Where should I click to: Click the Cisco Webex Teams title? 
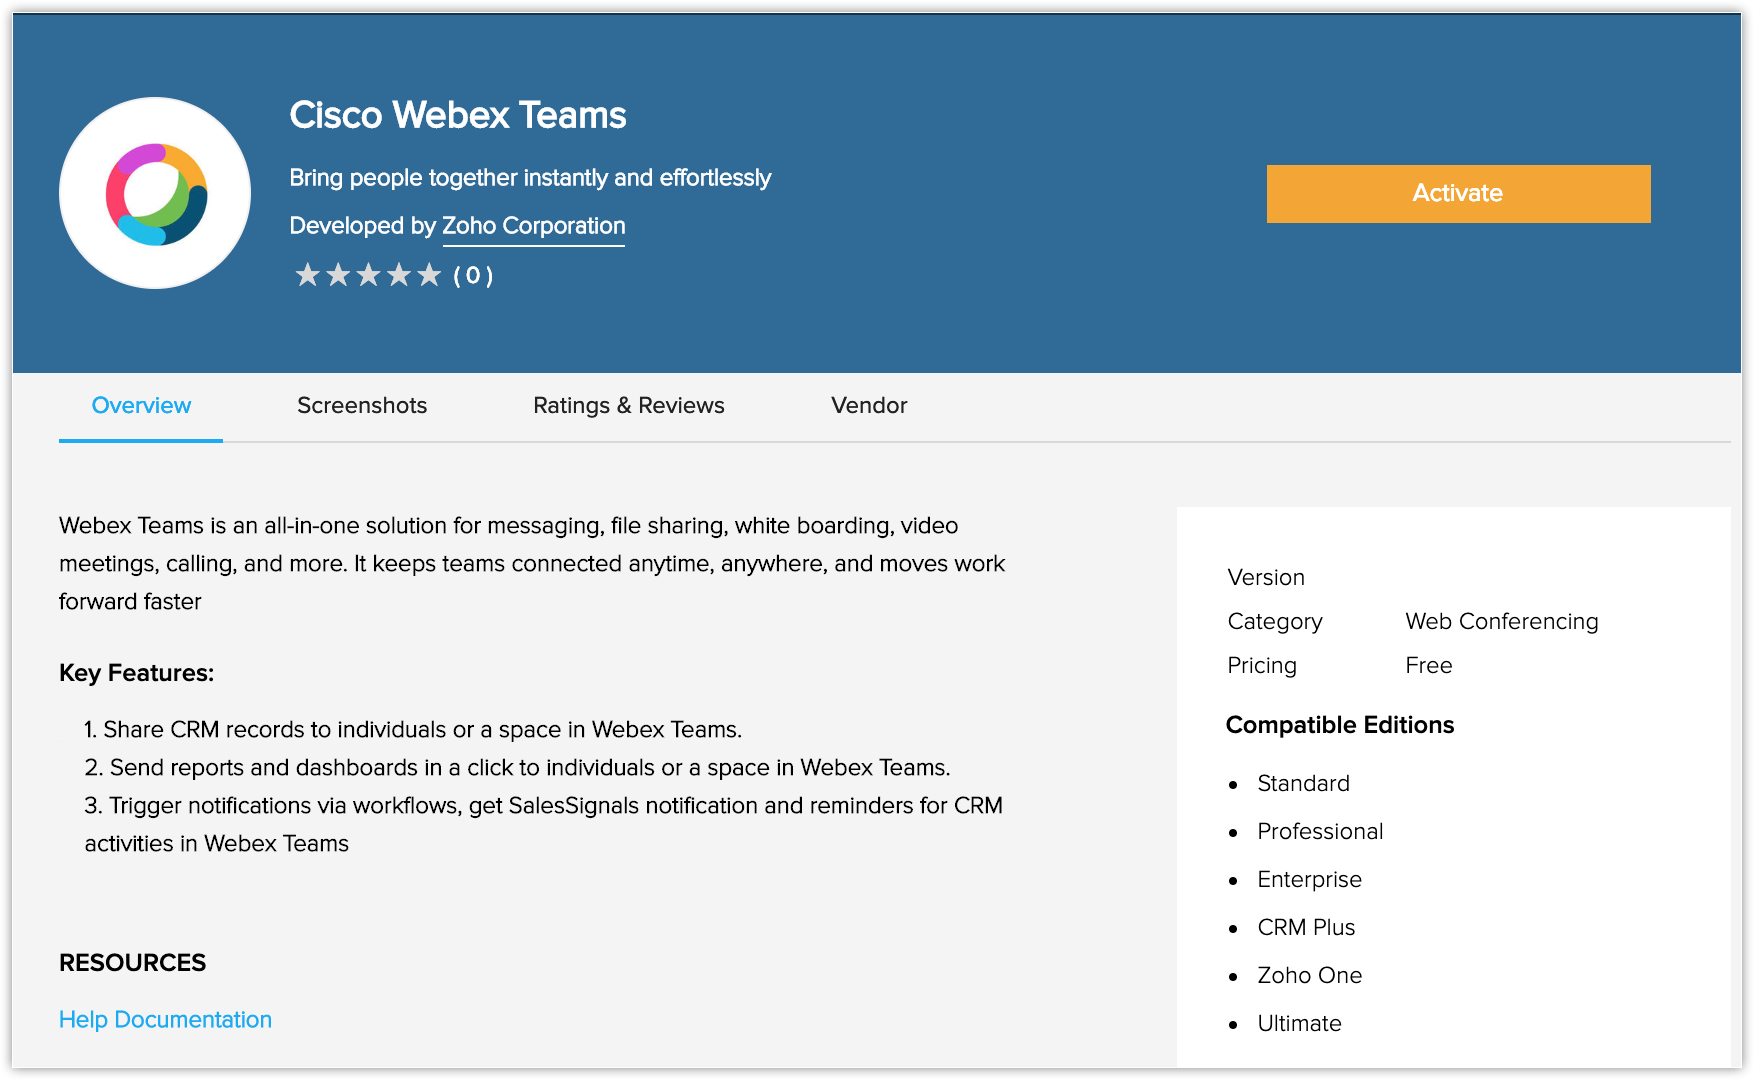click(x=458, y=115)
